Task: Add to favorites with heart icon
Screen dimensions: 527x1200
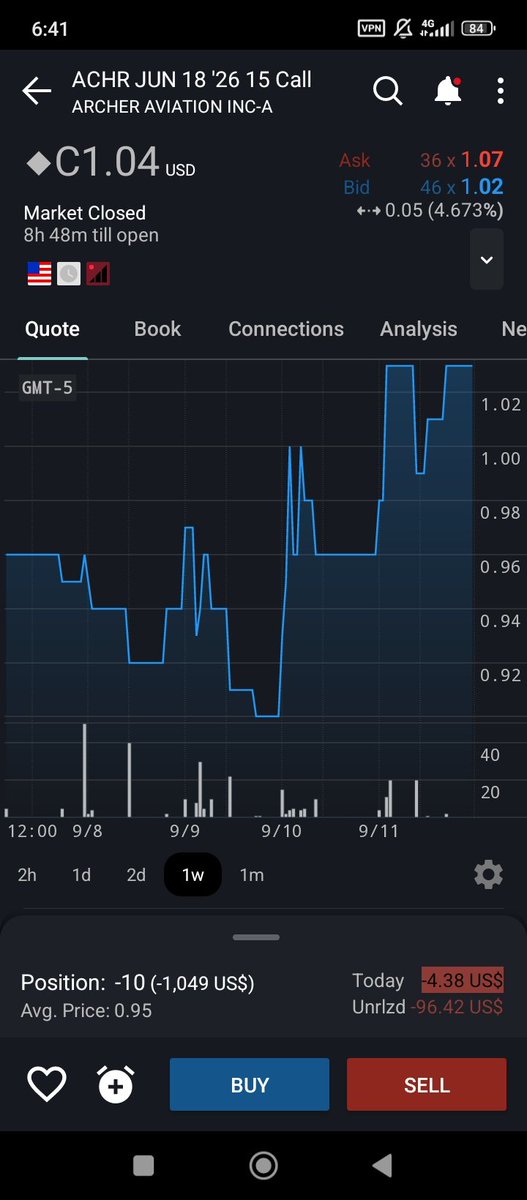Action: click(46, 1084)
